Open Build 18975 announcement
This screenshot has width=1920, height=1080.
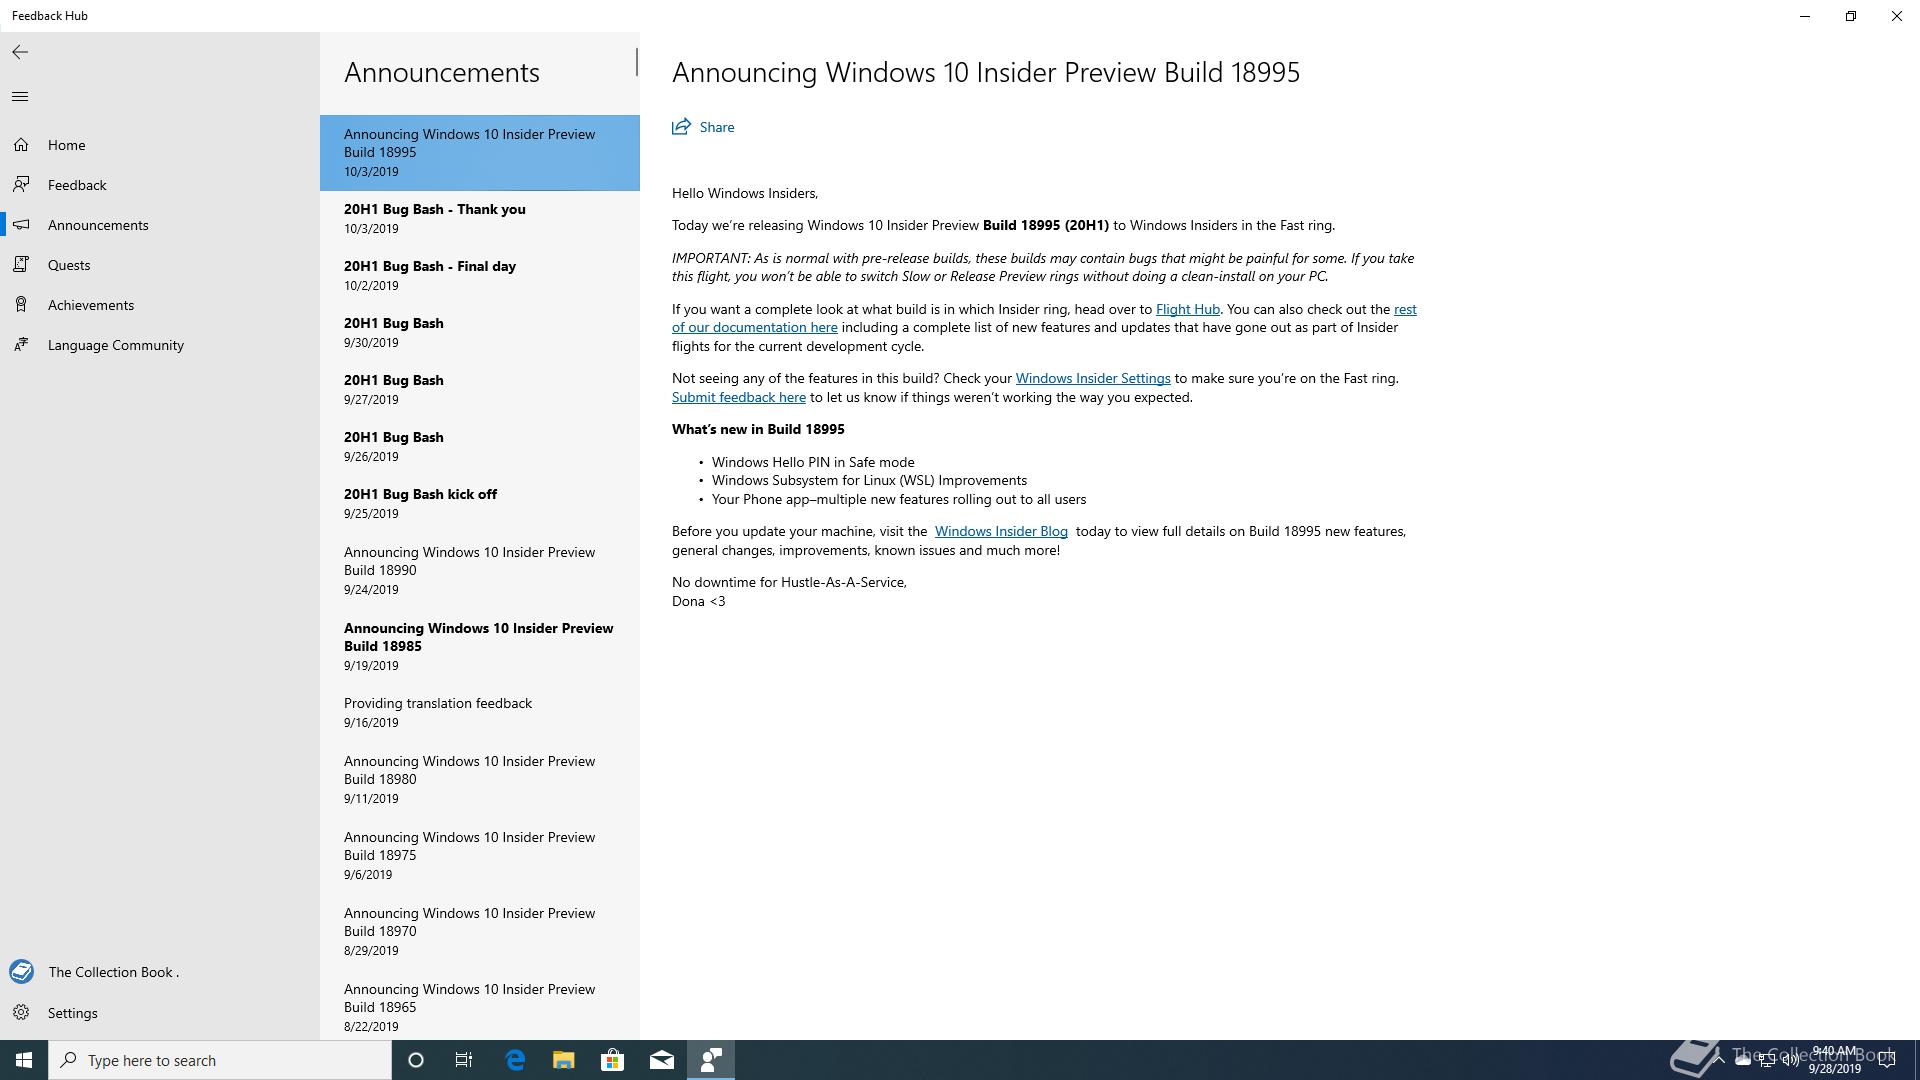pyautogui.click(x=480, y=856)
